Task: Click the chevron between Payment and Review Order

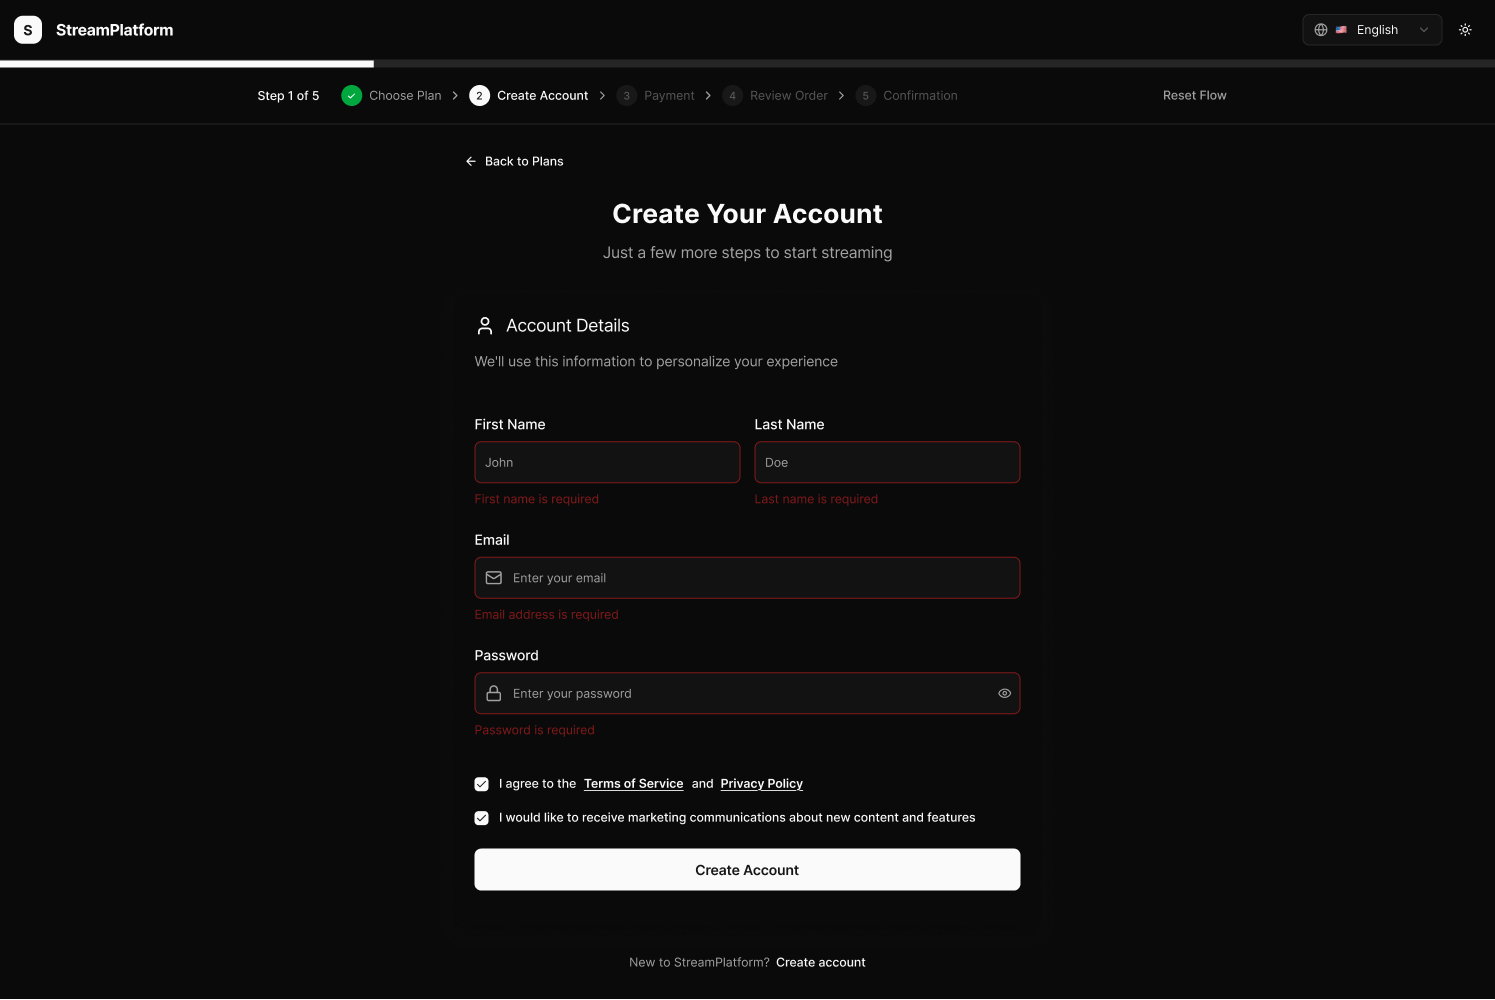Action: [x=708, y=95]
